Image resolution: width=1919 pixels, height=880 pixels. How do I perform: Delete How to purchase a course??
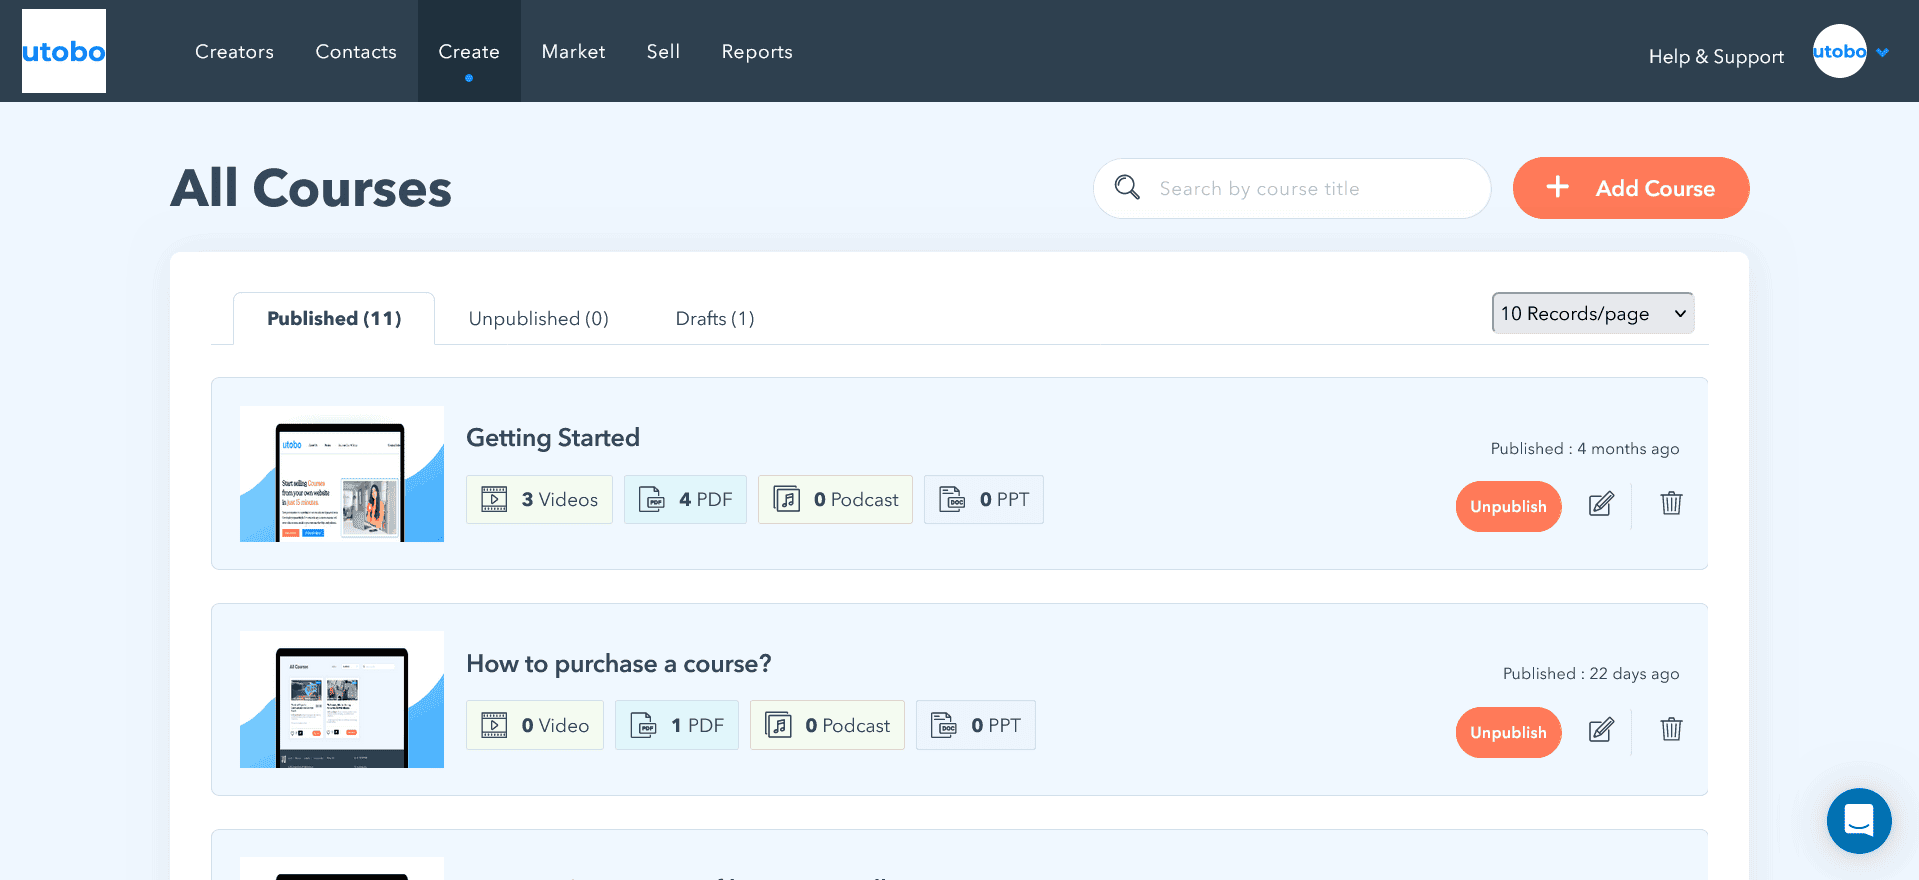click(1671, 729)
